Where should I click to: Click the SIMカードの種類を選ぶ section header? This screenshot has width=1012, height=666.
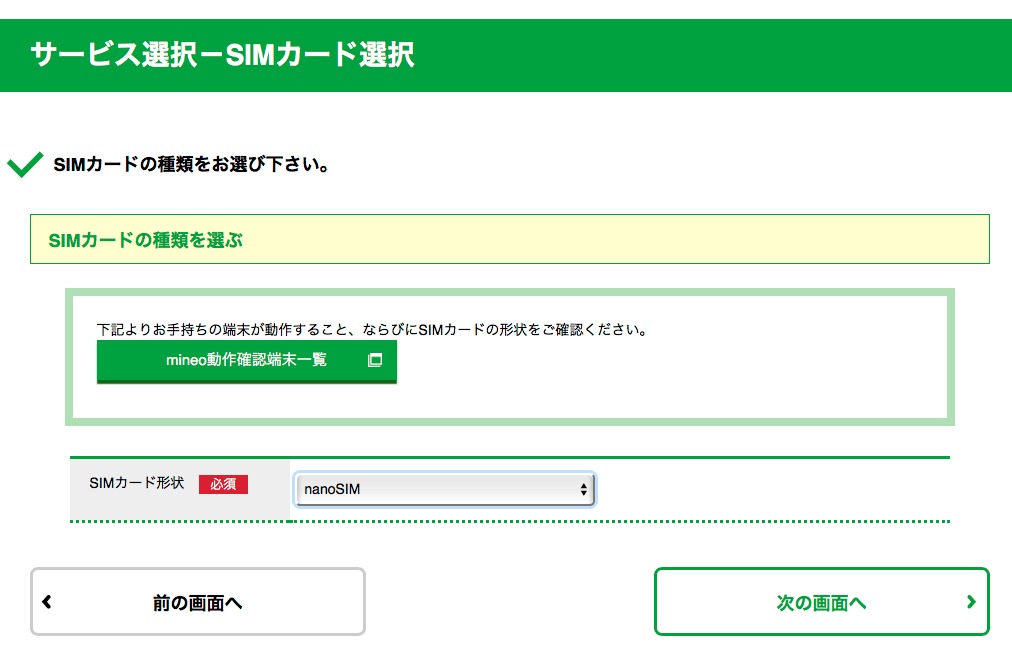click(x=510, y=239)
